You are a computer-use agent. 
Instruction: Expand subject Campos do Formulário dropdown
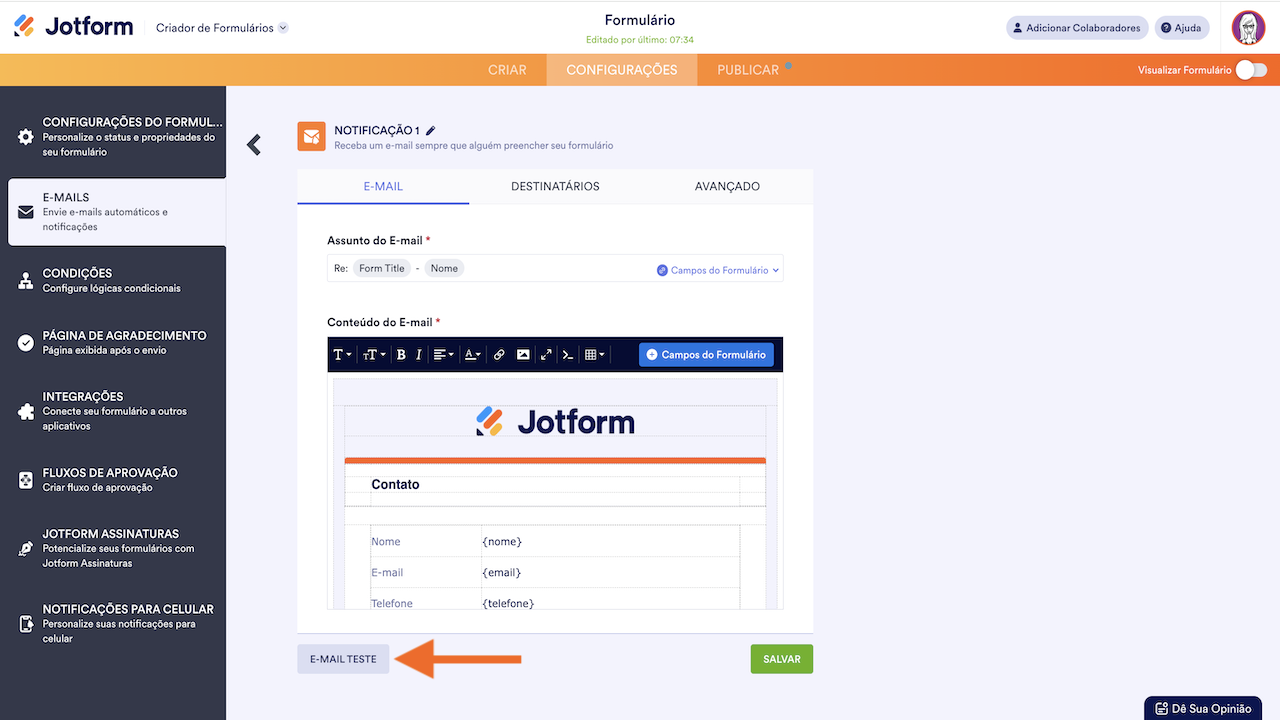[718, 270]
